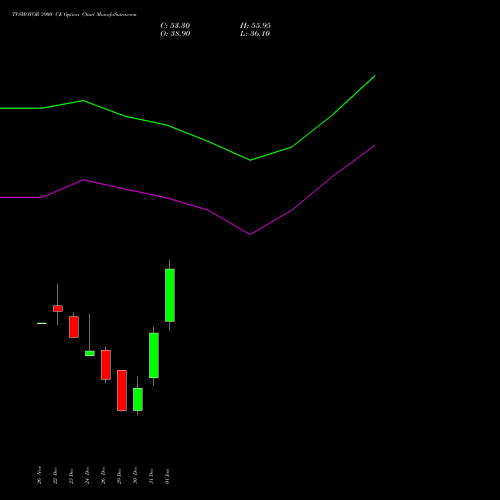Select the tall green candle for 01 Jan
This screenshot has height=500, width=500.
coord(170,295)
